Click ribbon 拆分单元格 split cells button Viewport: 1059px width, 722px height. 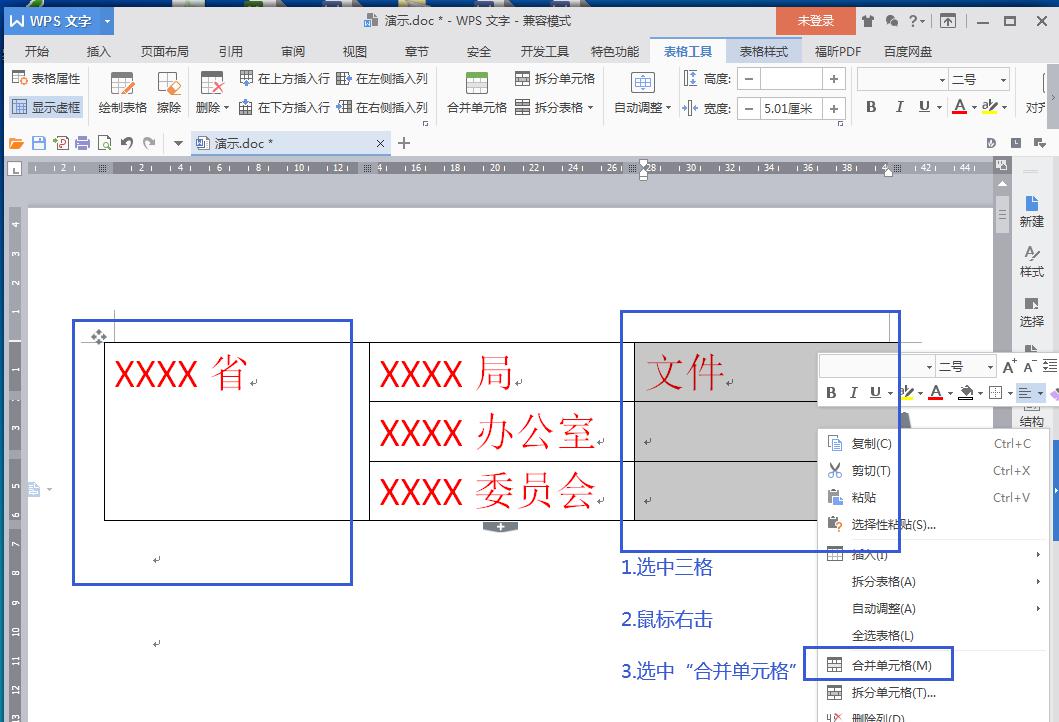click(x=554, y=78)
